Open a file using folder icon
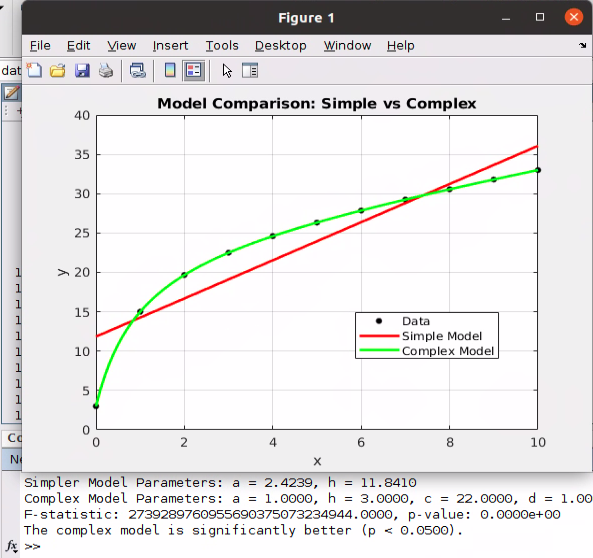 coord(57,70)
